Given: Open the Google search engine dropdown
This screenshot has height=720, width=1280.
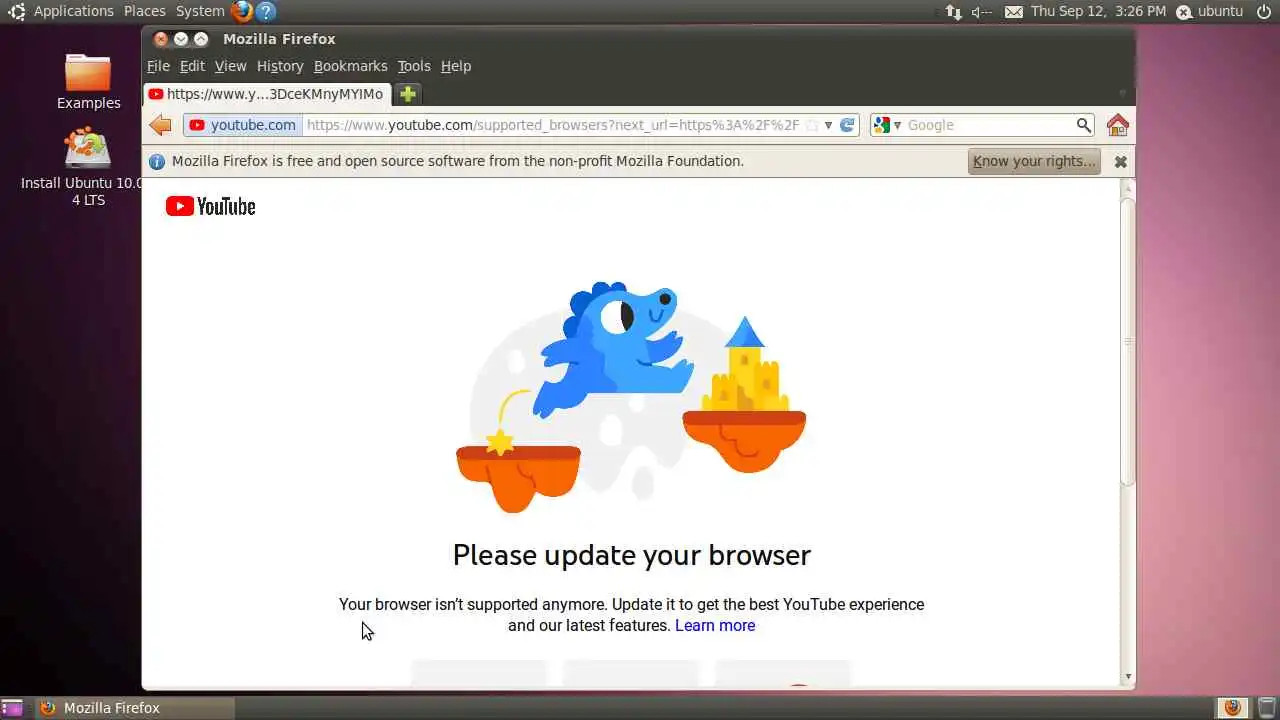Looking at the screenshot, I should pyautogui.click(x=887, y=125).
